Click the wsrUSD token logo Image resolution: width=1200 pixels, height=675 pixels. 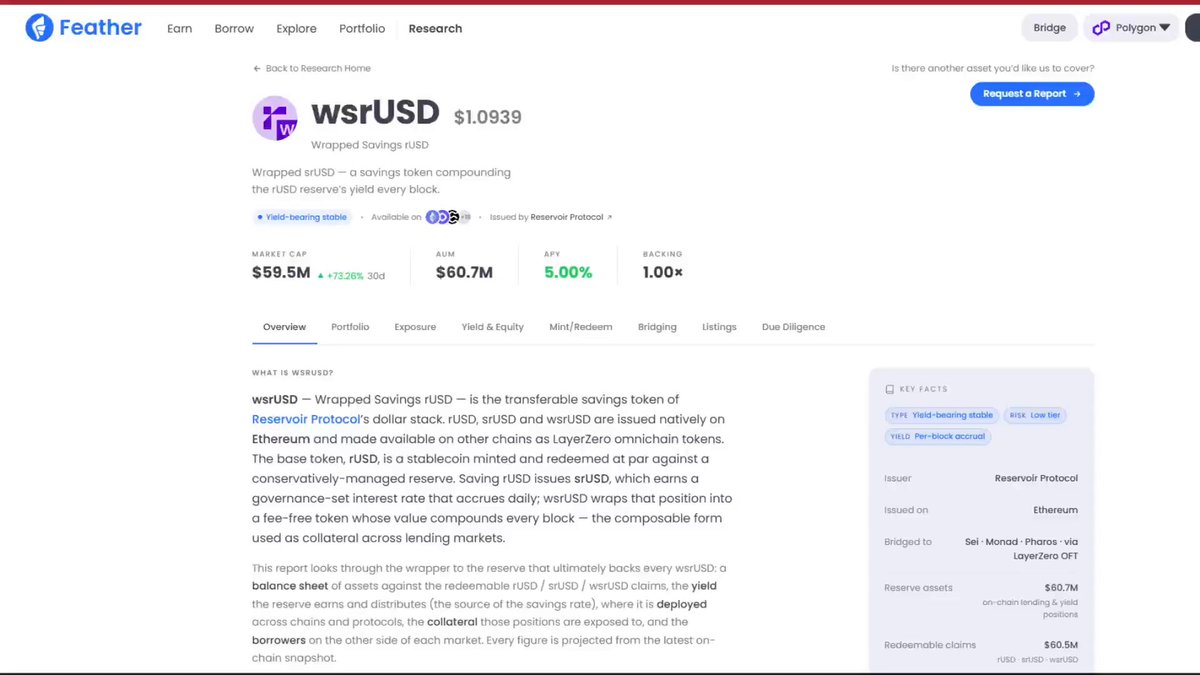coord(275,118)
